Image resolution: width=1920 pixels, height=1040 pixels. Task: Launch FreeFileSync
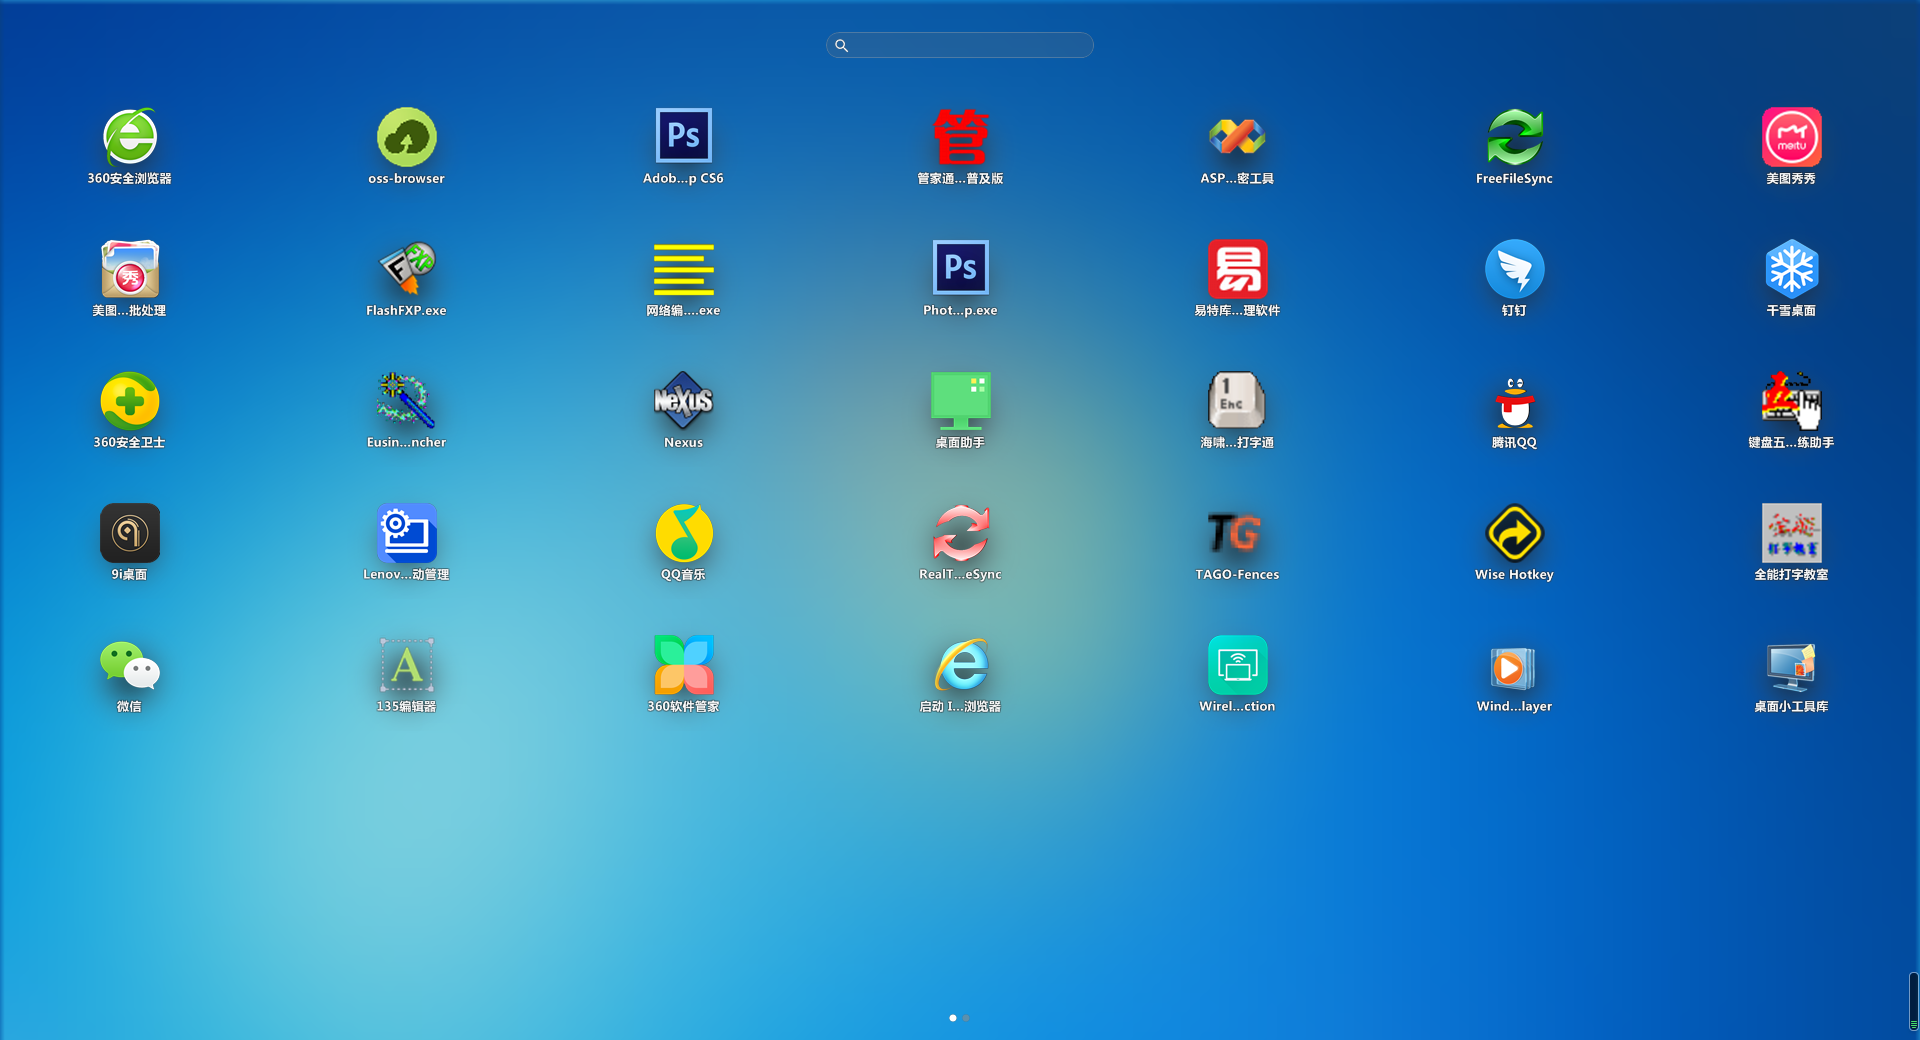1515,137
